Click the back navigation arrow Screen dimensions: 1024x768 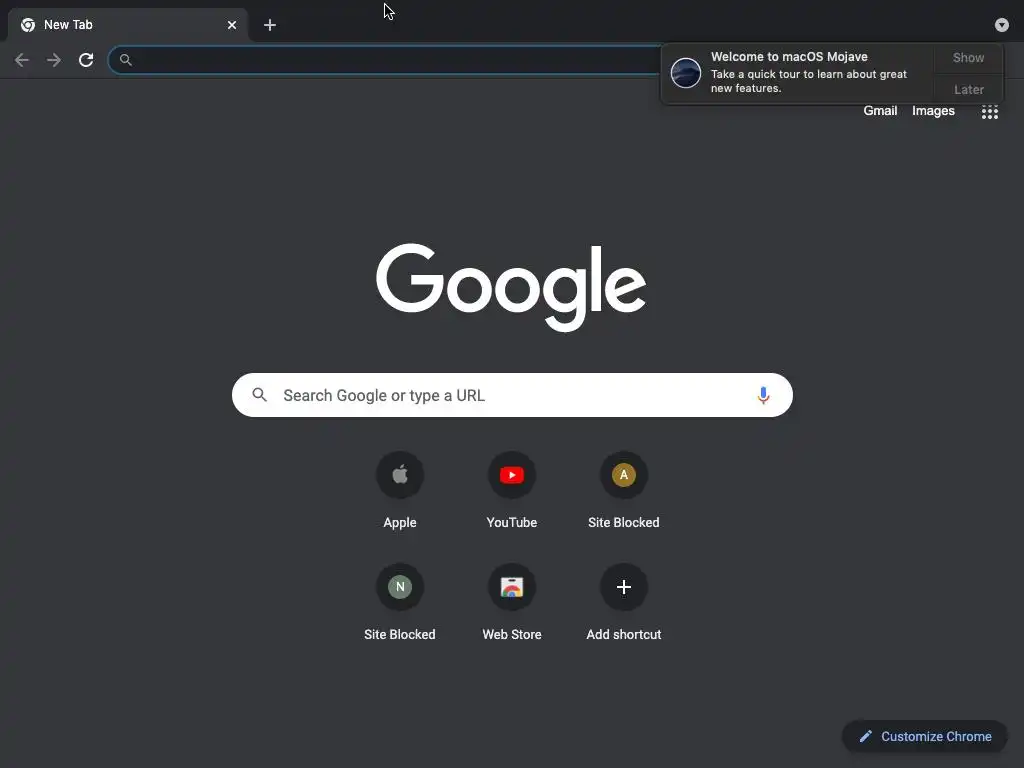point(22,60)
